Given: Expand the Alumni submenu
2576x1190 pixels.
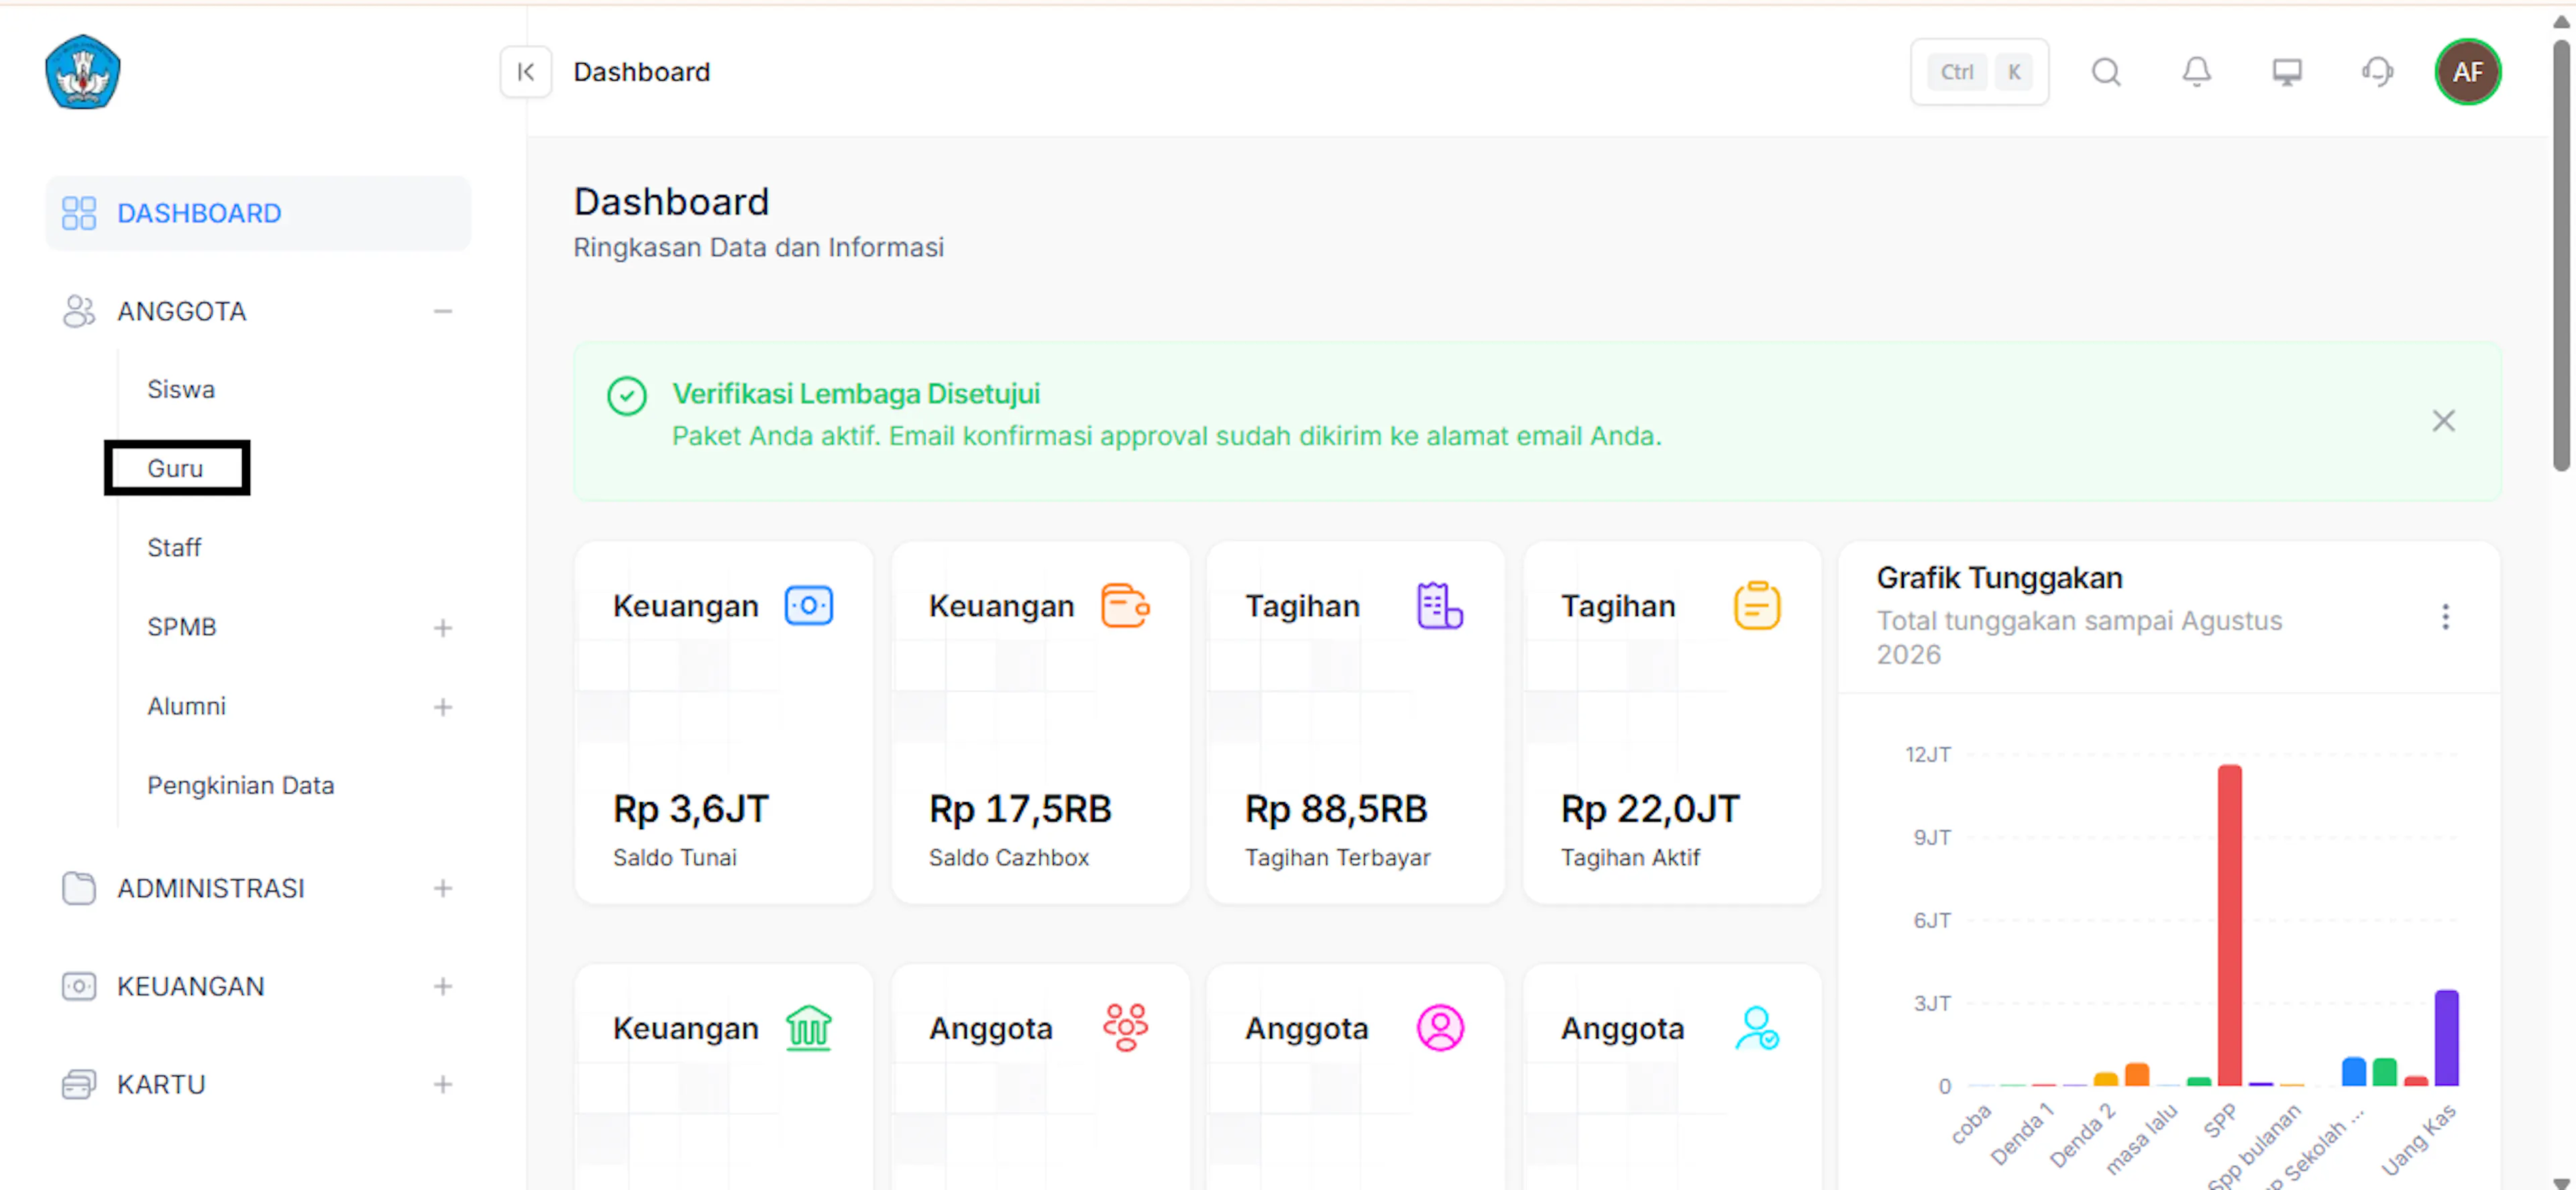Looking at the screenshot, I should pos(443,707).
